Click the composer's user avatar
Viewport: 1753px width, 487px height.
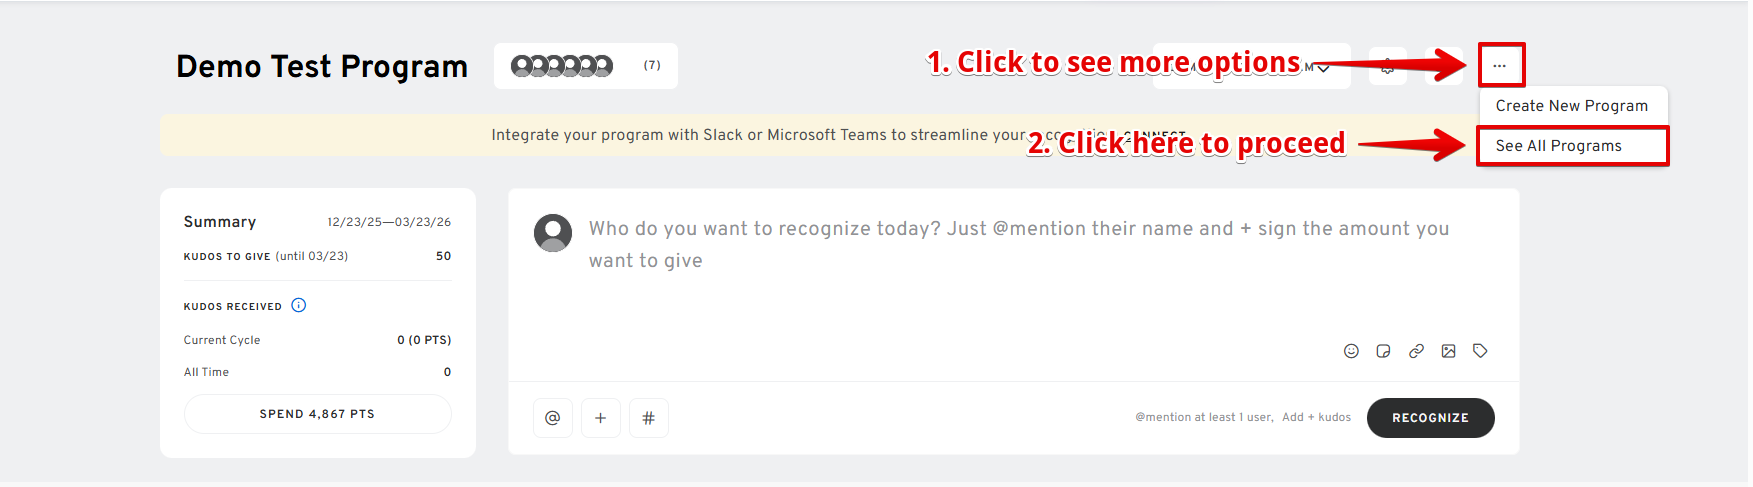pos(553,233)
